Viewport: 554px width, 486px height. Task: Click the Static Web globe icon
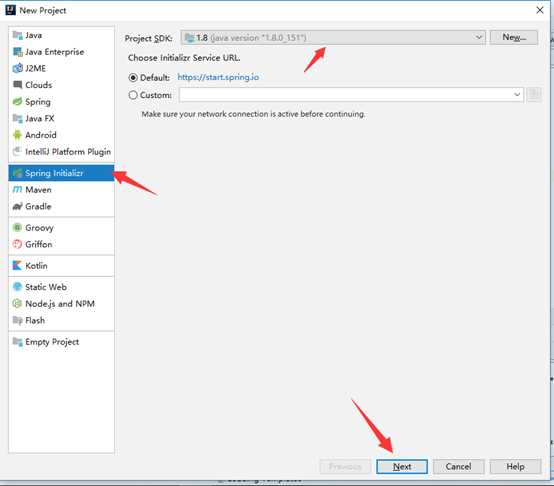[17, 287]
